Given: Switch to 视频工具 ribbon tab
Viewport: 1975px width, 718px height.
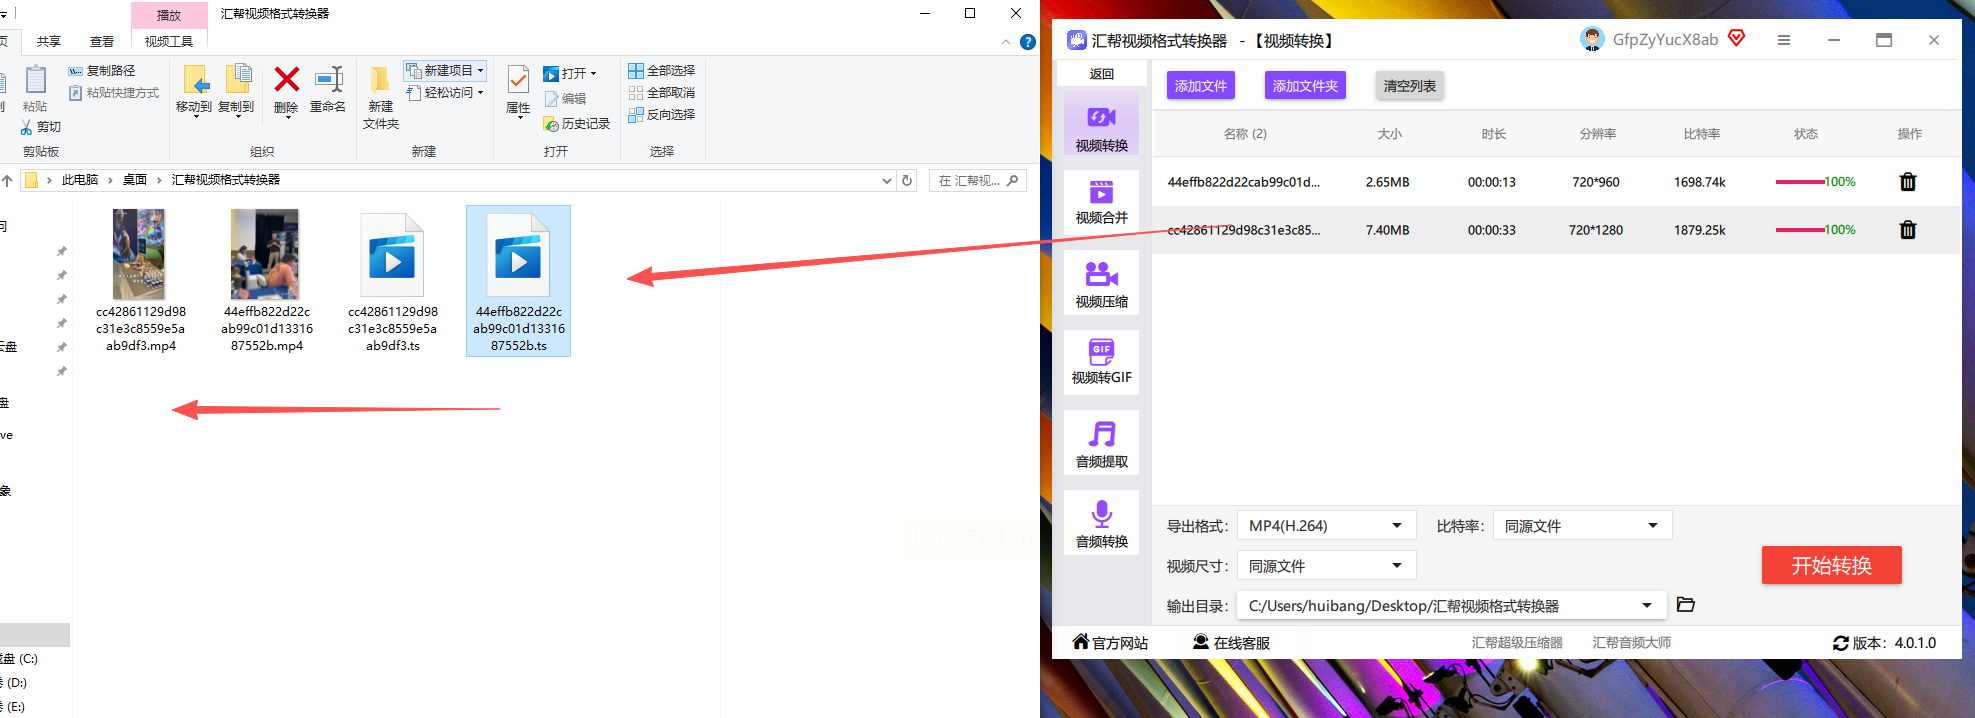Looking at the screenshot, I should 169,42.
